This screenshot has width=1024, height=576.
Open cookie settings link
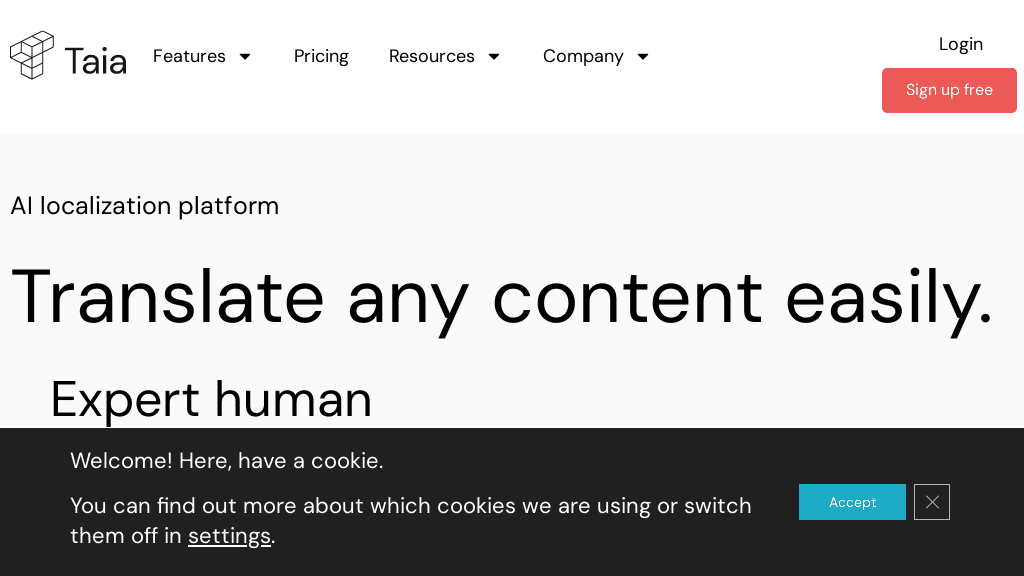pyautogui.click(x=229, y=536)
